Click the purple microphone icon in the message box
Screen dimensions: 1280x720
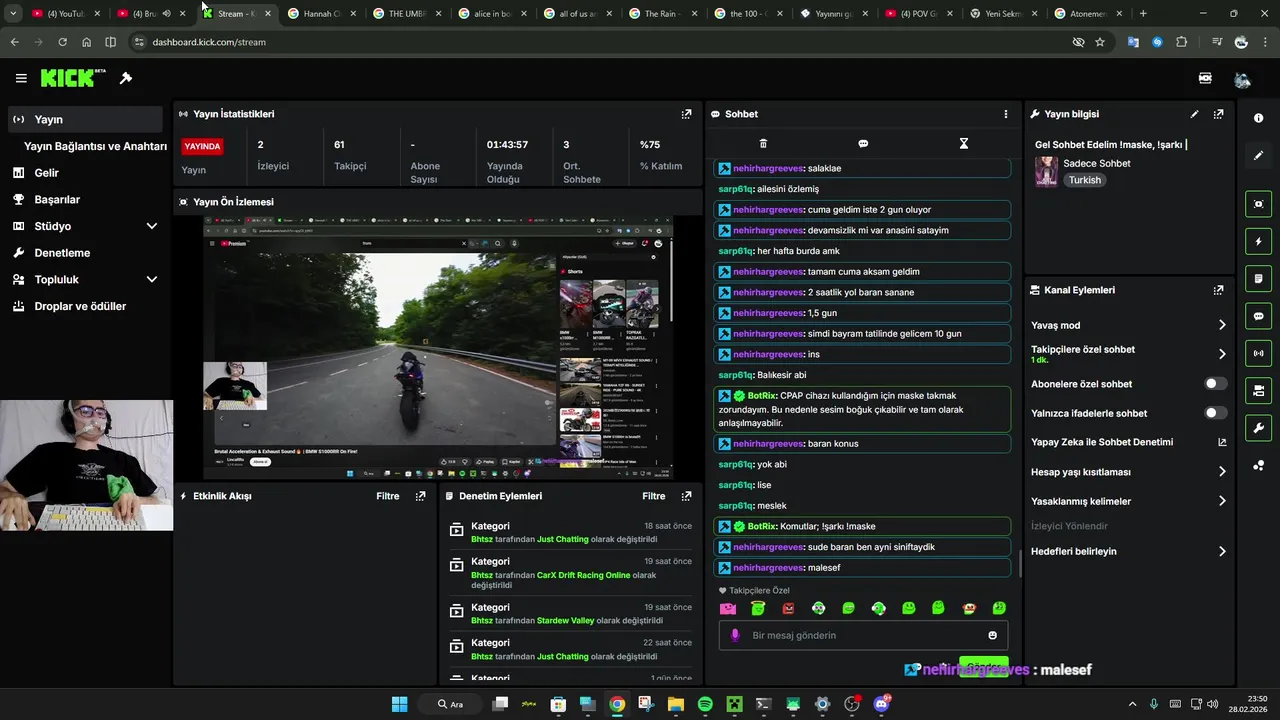735,635
